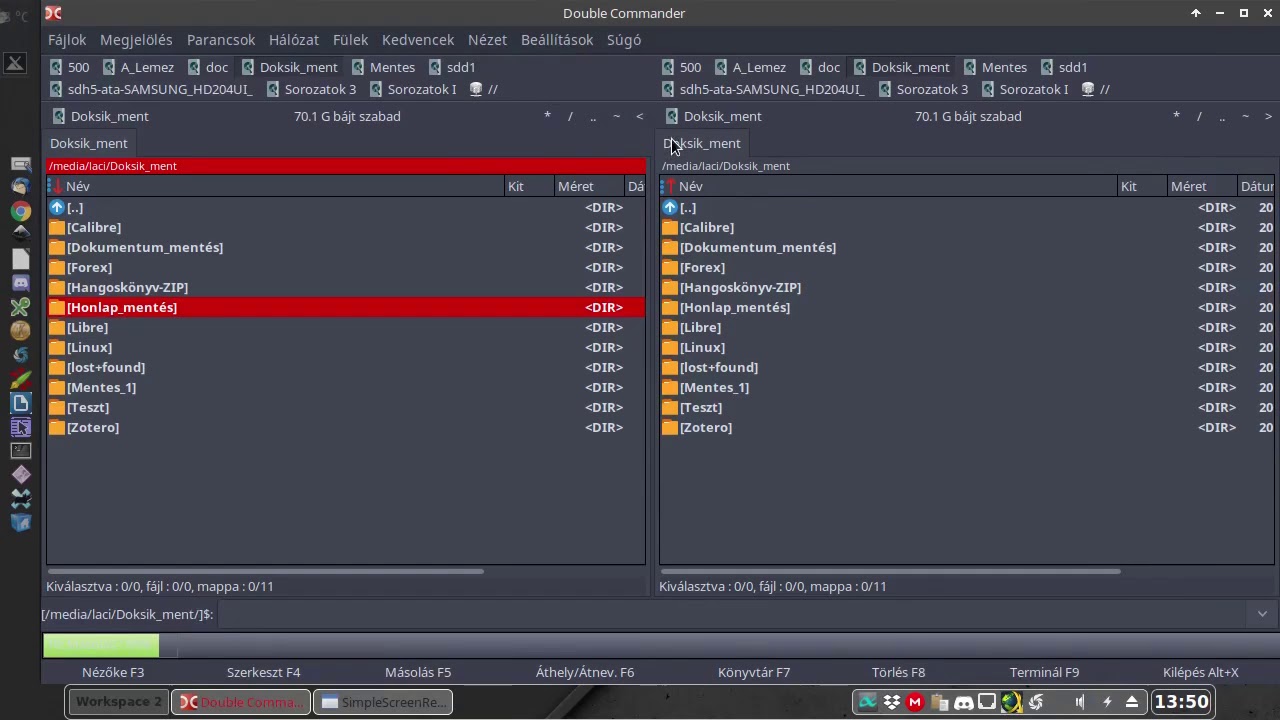Open left panel Sorozatok I drive
The image size is (1280, 720).
412,89
